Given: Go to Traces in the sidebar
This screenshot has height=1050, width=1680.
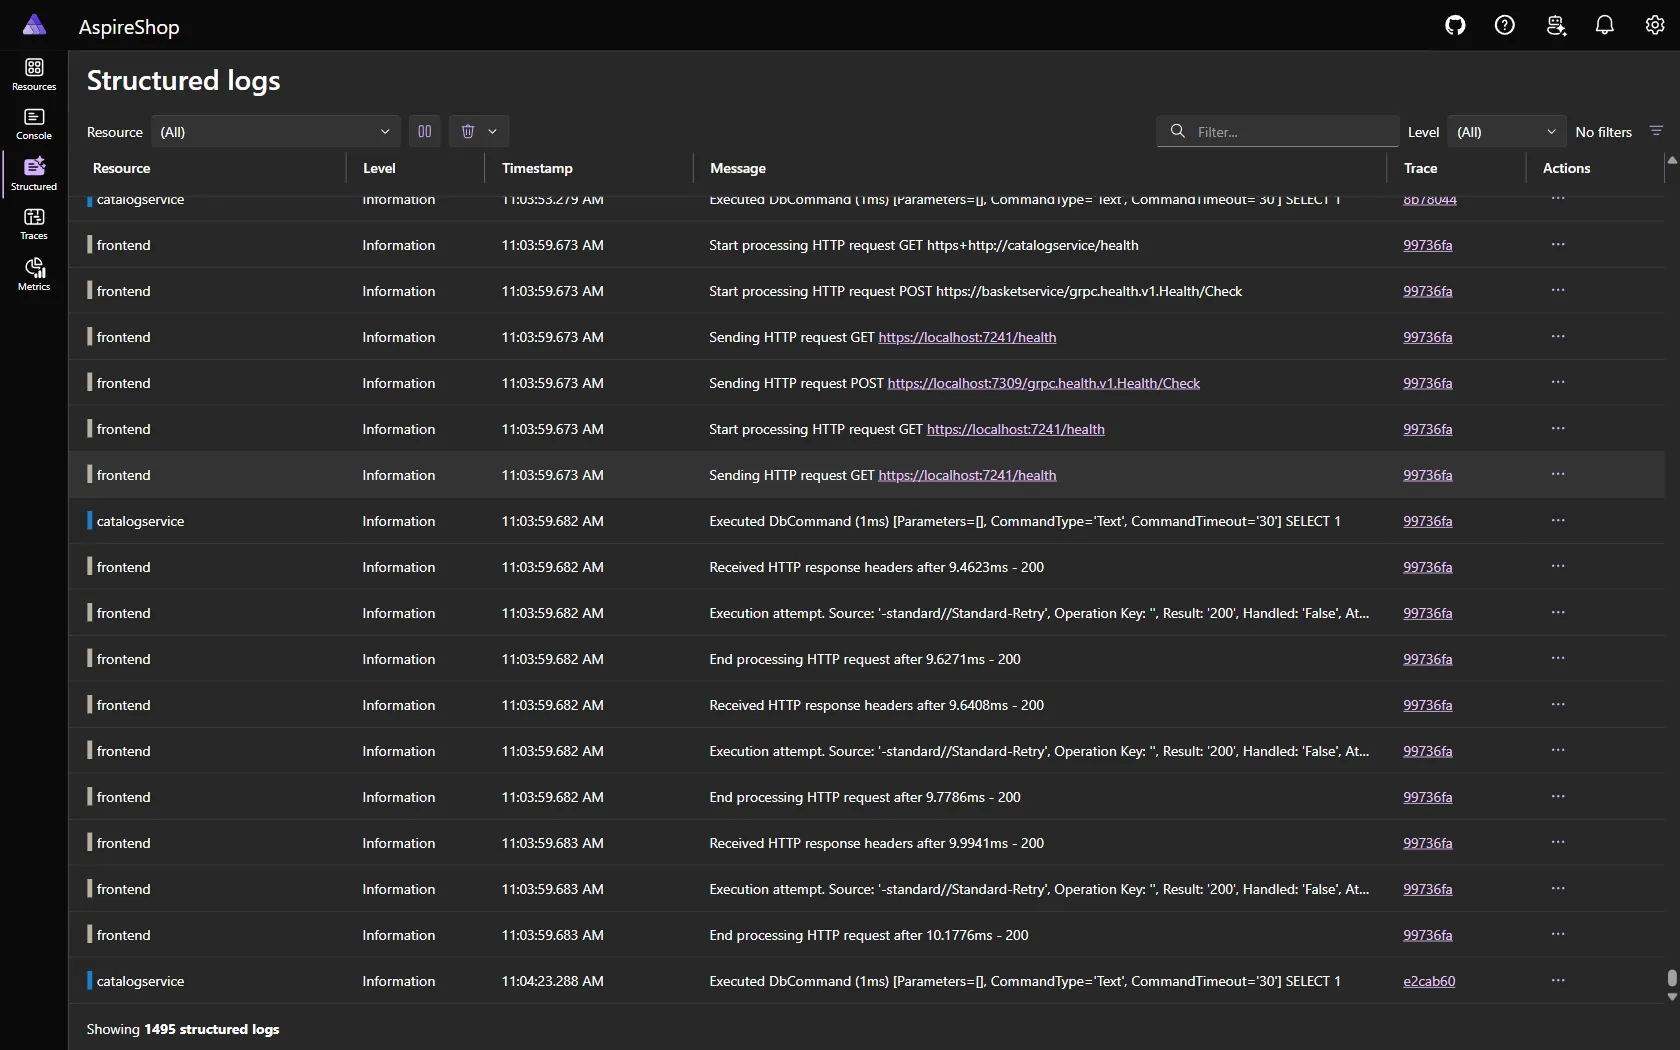Looking at the screenshot, I should pyautogui.click(x=34, y=225).
